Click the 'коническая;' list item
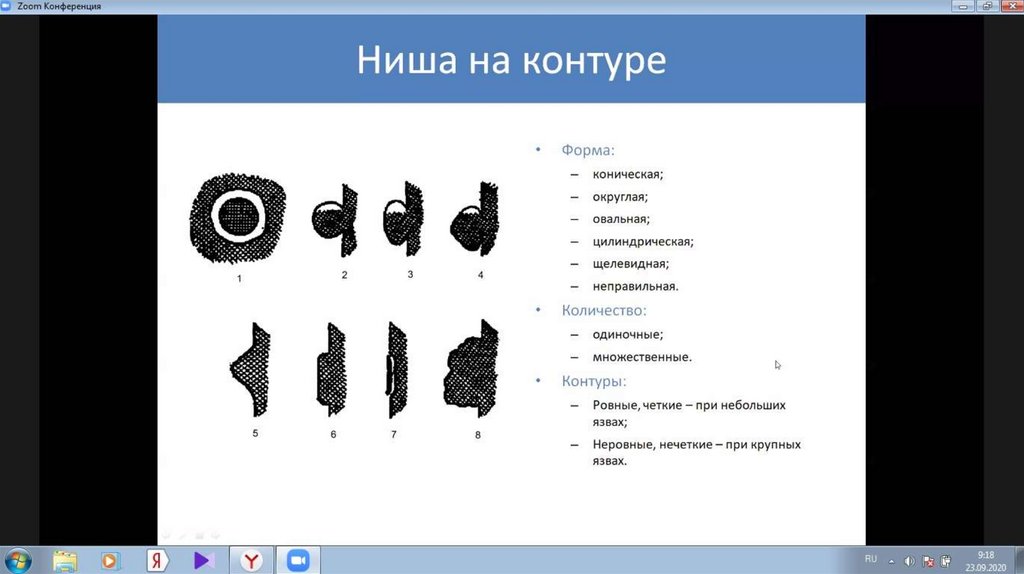The image size is (1024, 574). click(628, 174)
